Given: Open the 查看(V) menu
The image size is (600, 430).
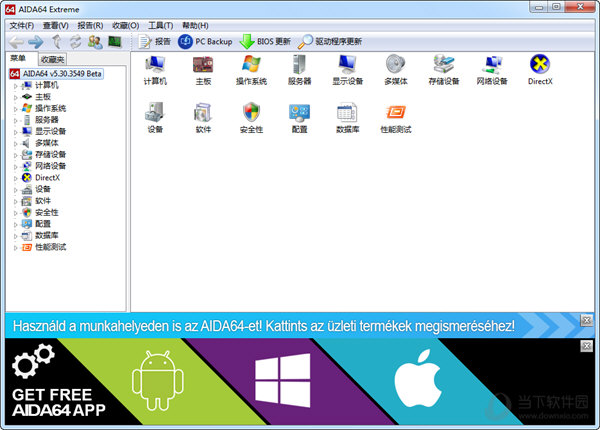Looking at the screenshot, I should click(55, 26).
